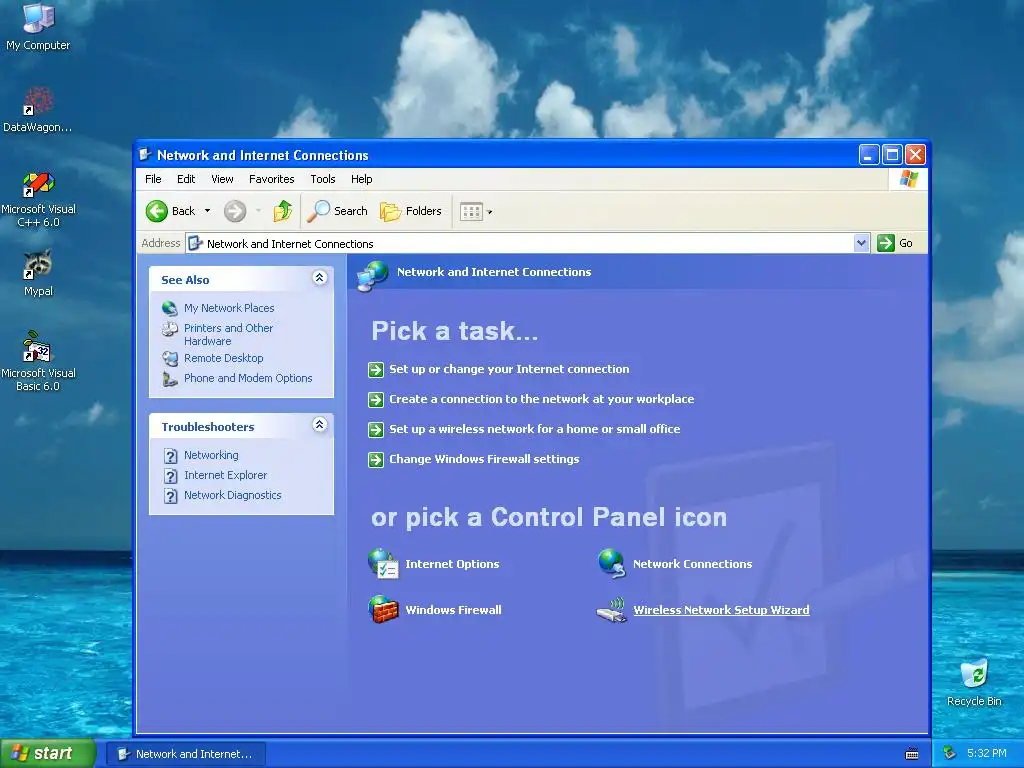Select My Computer desktop icon
Image resolution: width=1024 pixels, height=768 pixels.
[38, 27]
